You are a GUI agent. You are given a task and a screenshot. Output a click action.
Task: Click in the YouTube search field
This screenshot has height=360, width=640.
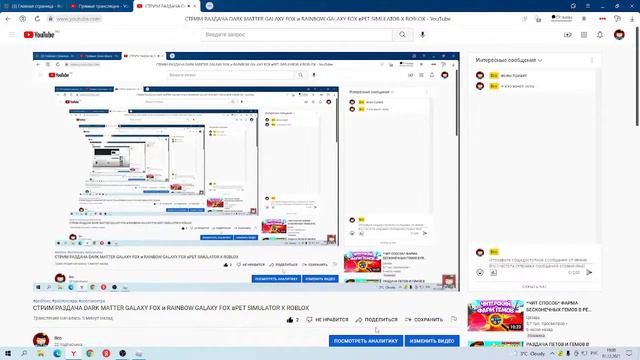pos(297,35)
